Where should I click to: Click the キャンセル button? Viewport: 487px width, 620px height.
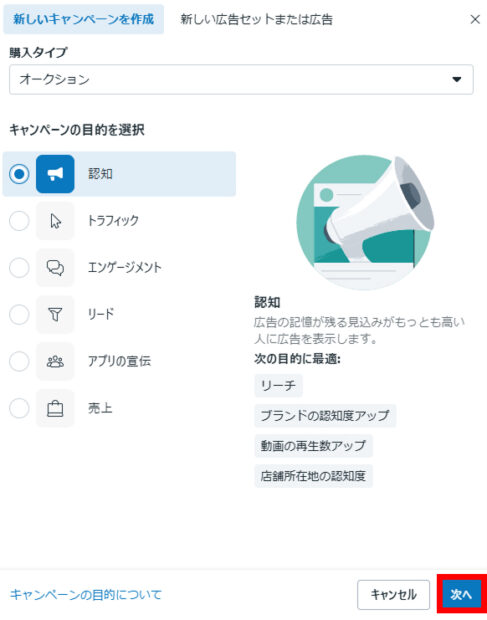pyautogui.click(x=393, y=595)
